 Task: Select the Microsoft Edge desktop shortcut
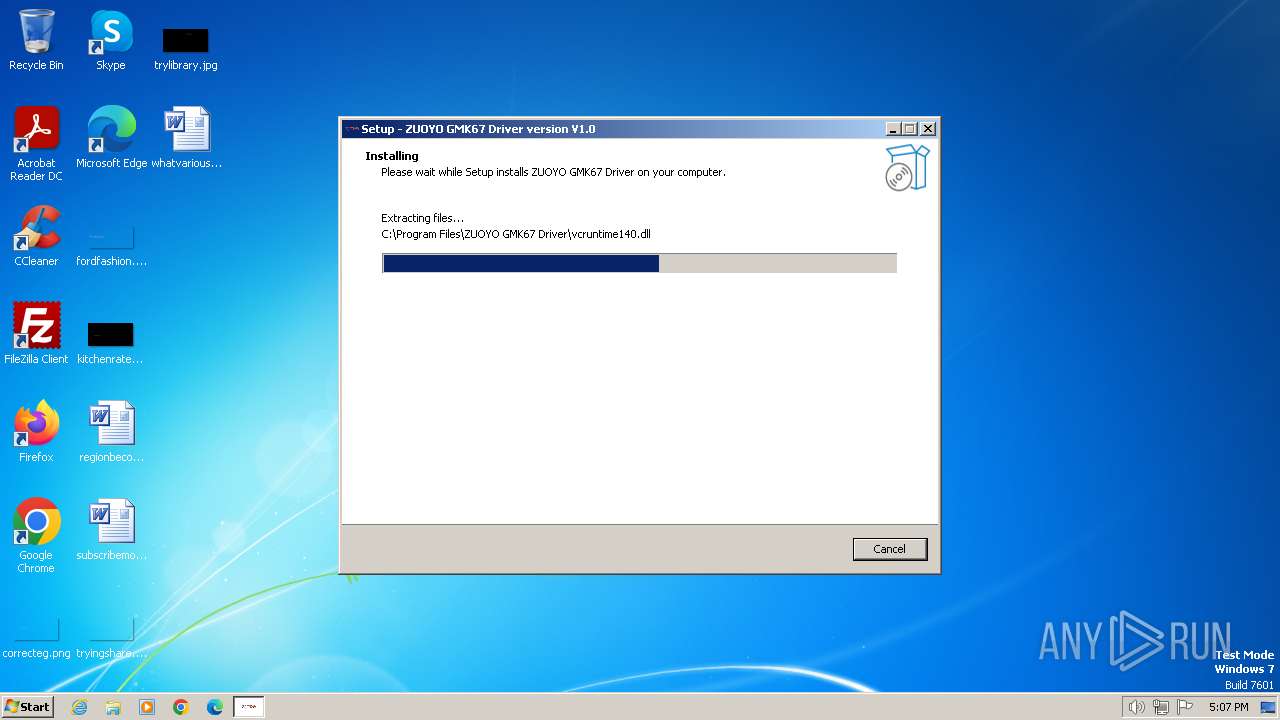pyautogui.click(x=111, y=138)
